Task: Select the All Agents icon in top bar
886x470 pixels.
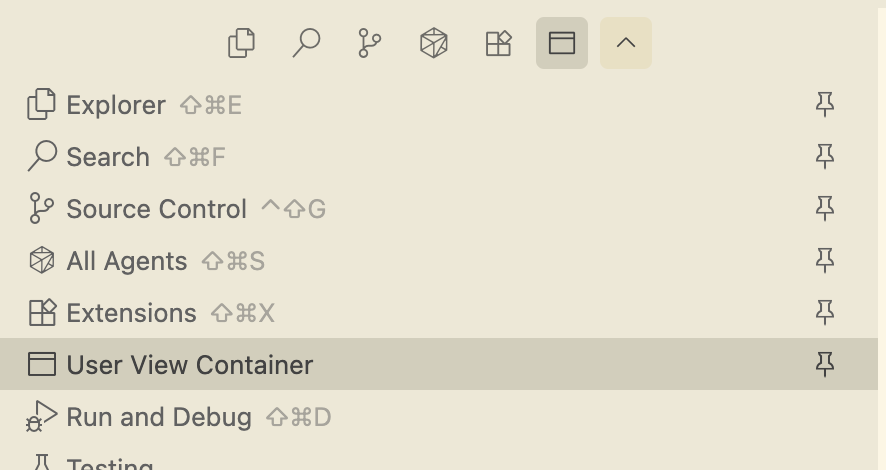Action: (434, 43)
